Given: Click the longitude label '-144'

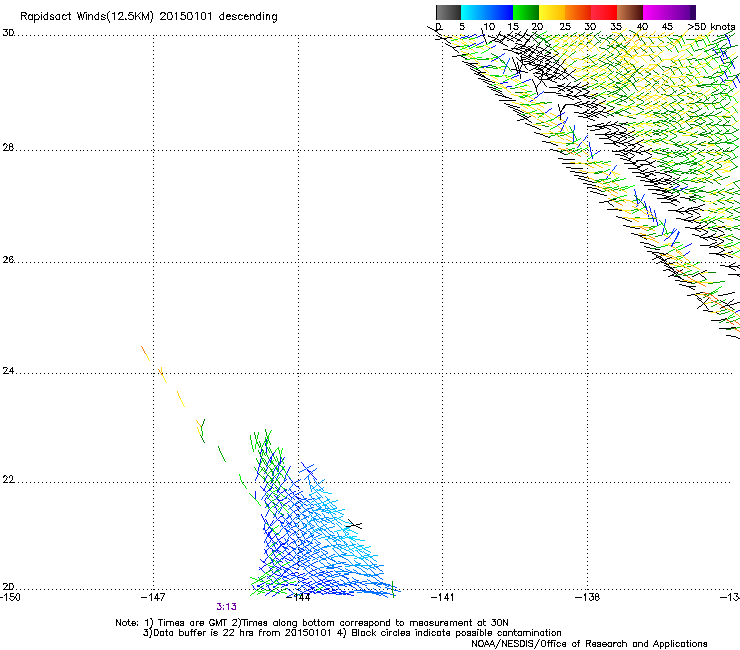Looking at the screenshot, I should pyautogui.click(x=299, y=598).
